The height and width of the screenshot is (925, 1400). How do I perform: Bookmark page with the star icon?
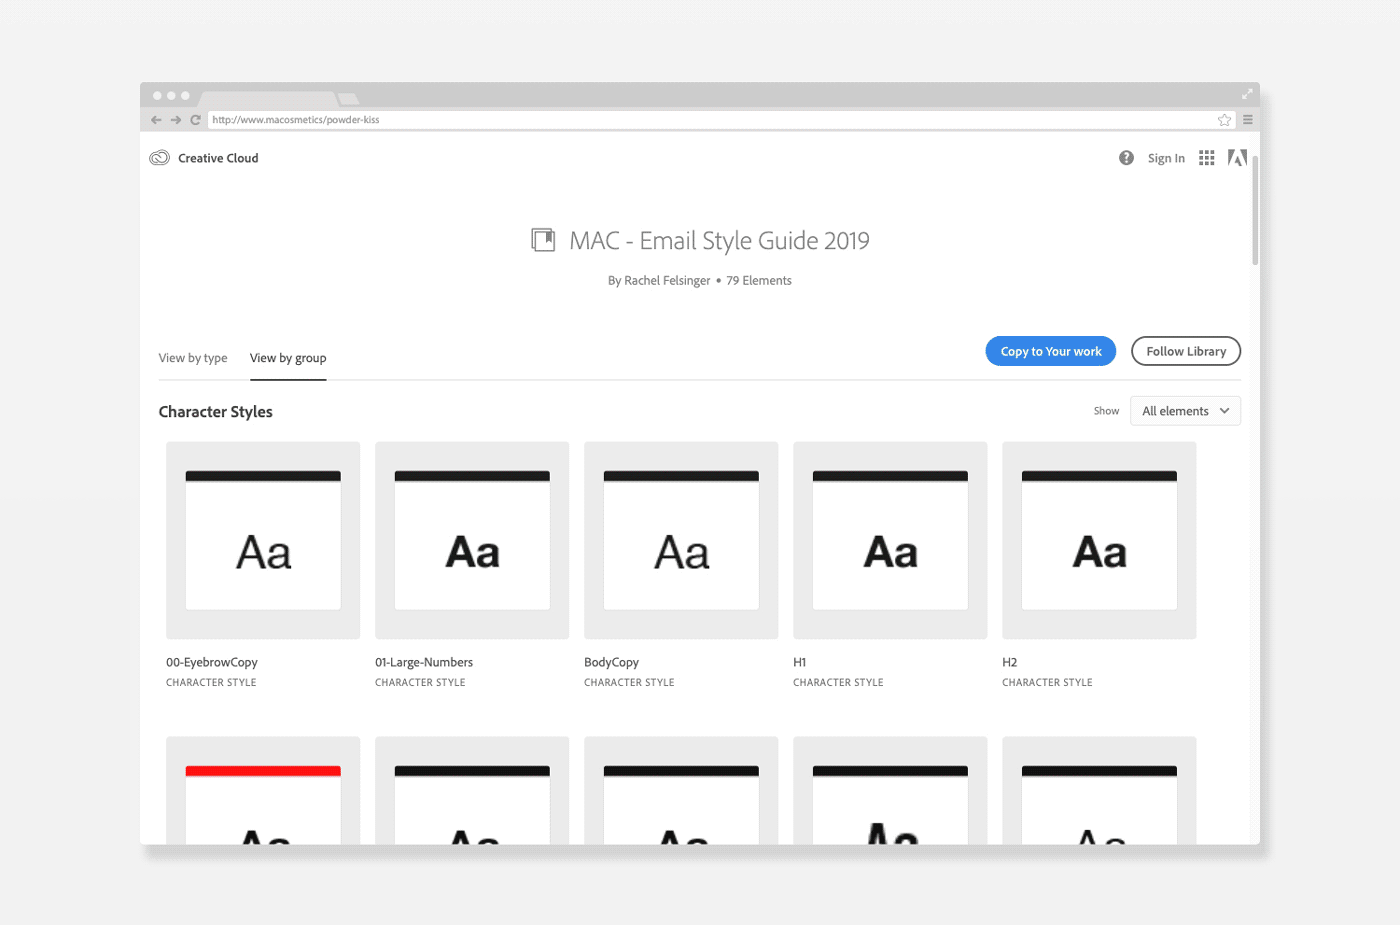(1224, 120)
